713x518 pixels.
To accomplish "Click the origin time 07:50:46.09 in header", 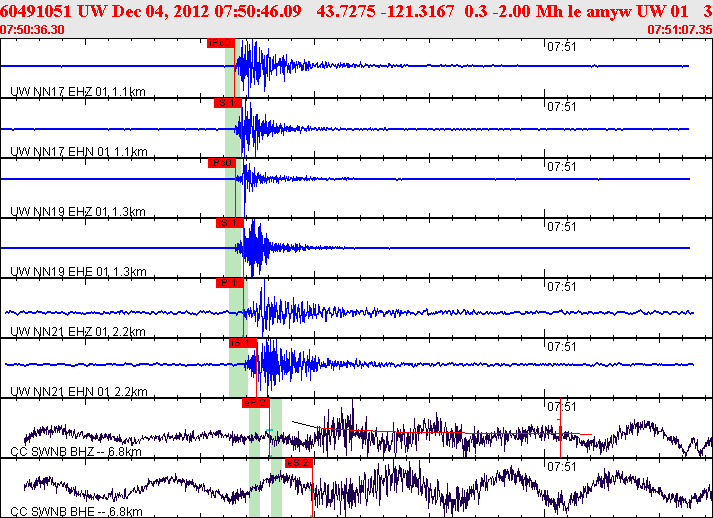I will click(x=258, y=11).
